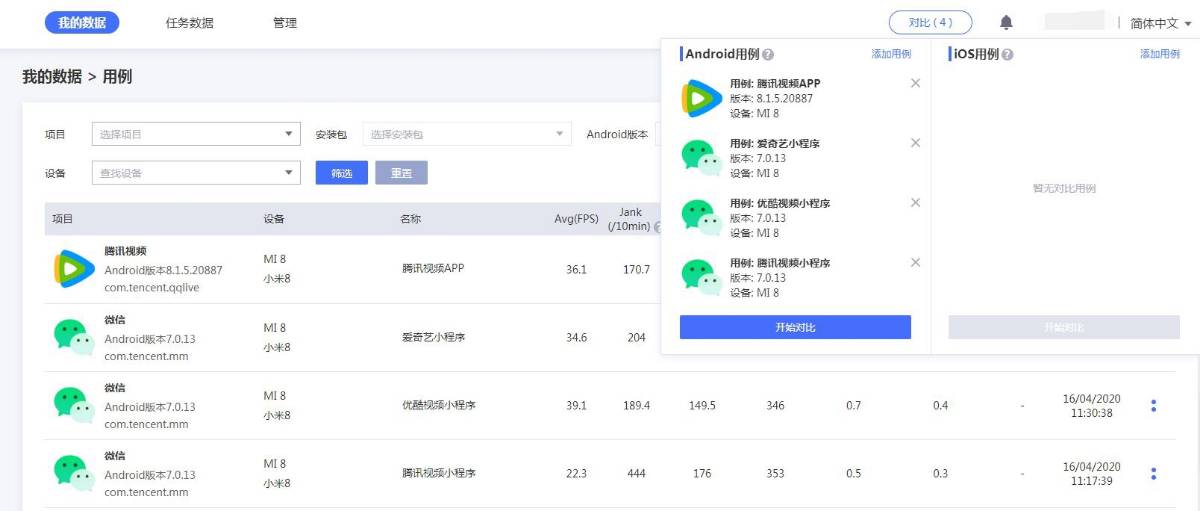
Task: Click the 16/04/2020 11:30:38 timestamp
Action: (x=1092, y=406)
